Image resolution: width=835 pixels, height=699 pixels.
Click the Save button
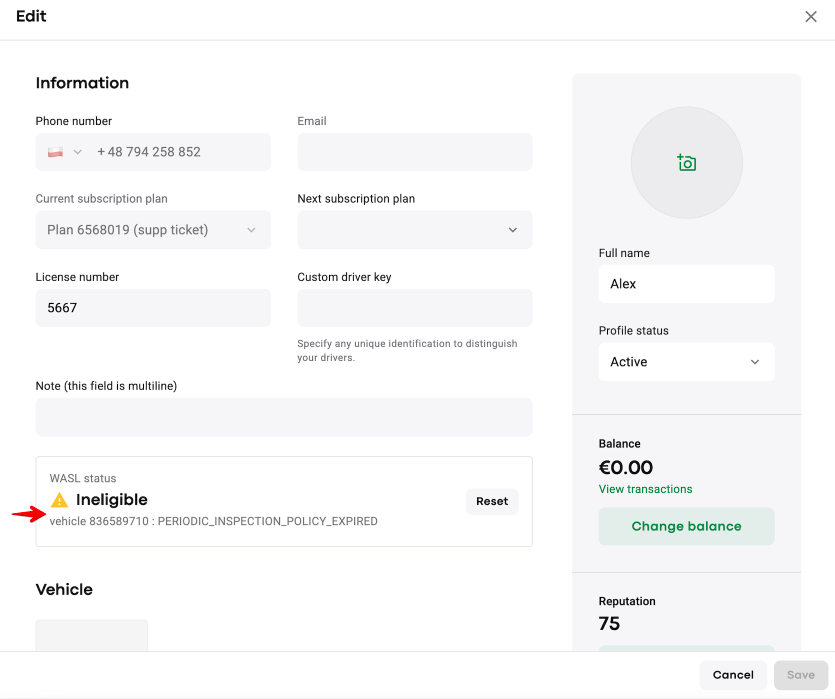pyautogui.click(x=800, y=675)
